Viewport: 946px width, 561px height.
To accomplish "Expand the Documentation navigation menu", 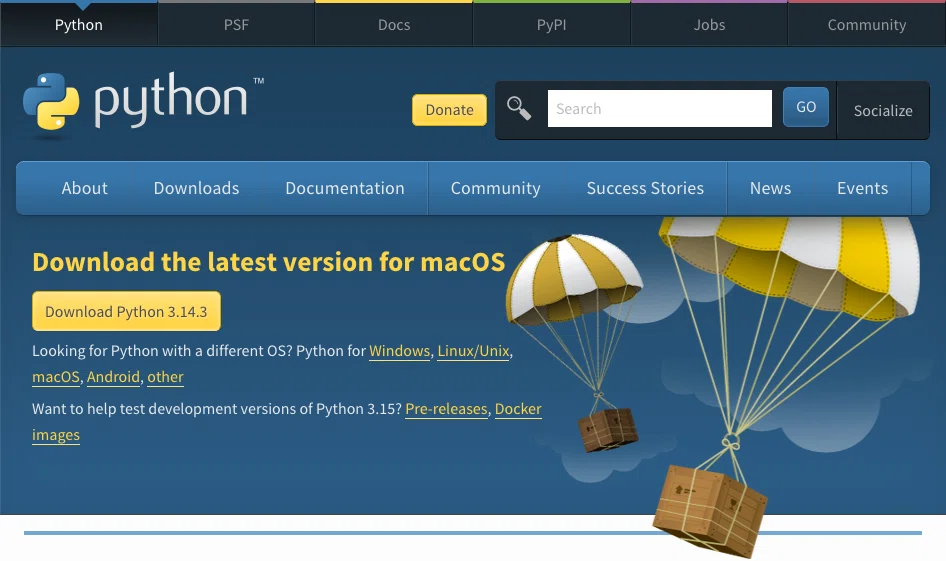I will [x=344, y=188].
